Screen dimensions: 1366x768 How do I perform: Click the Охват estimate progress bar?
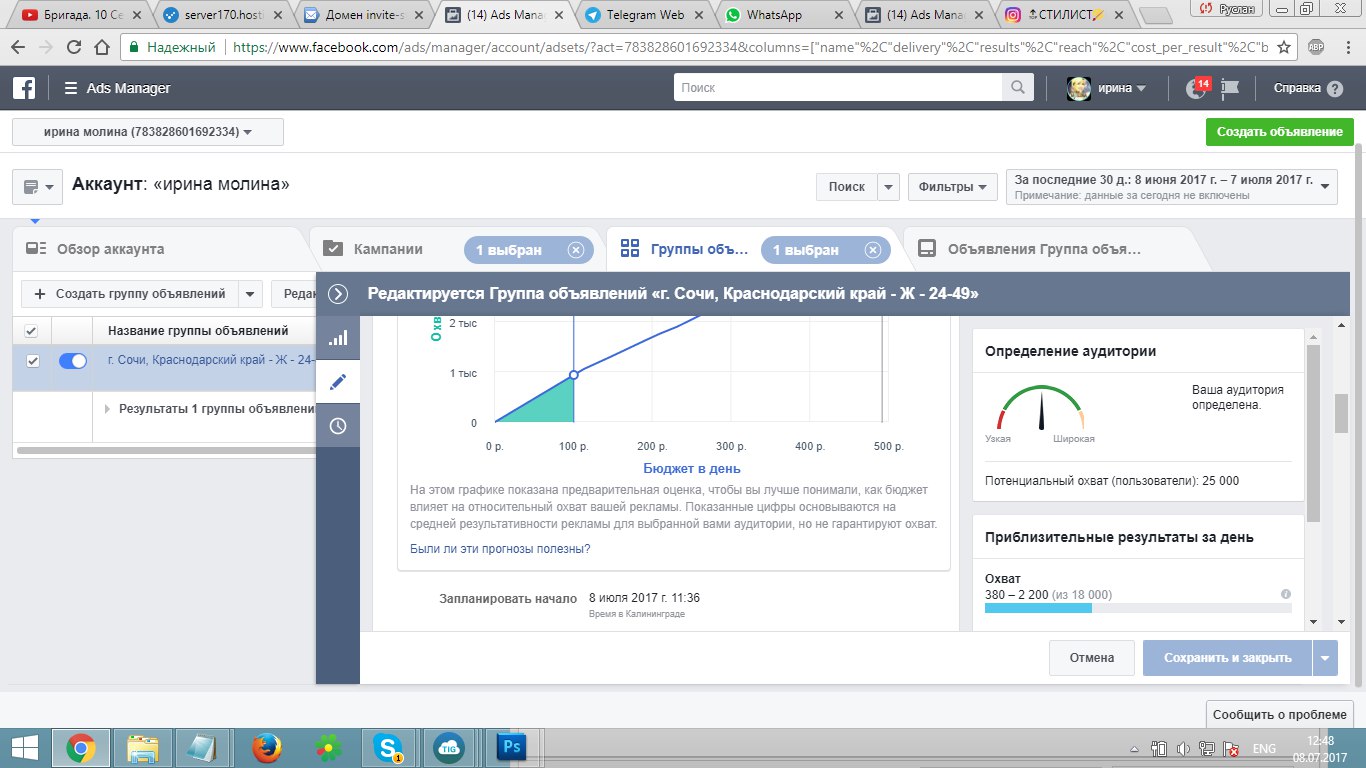coord(1138,608)
